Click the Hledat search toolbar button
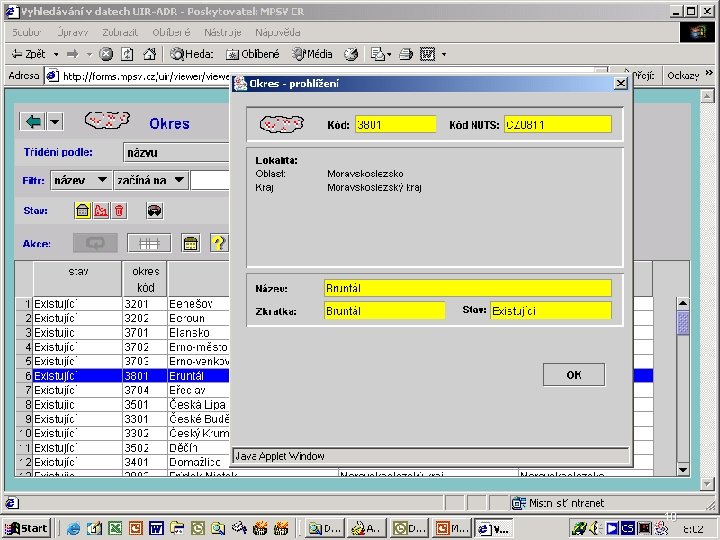Viewport: 720px width, 540px height. pos(191,54)
